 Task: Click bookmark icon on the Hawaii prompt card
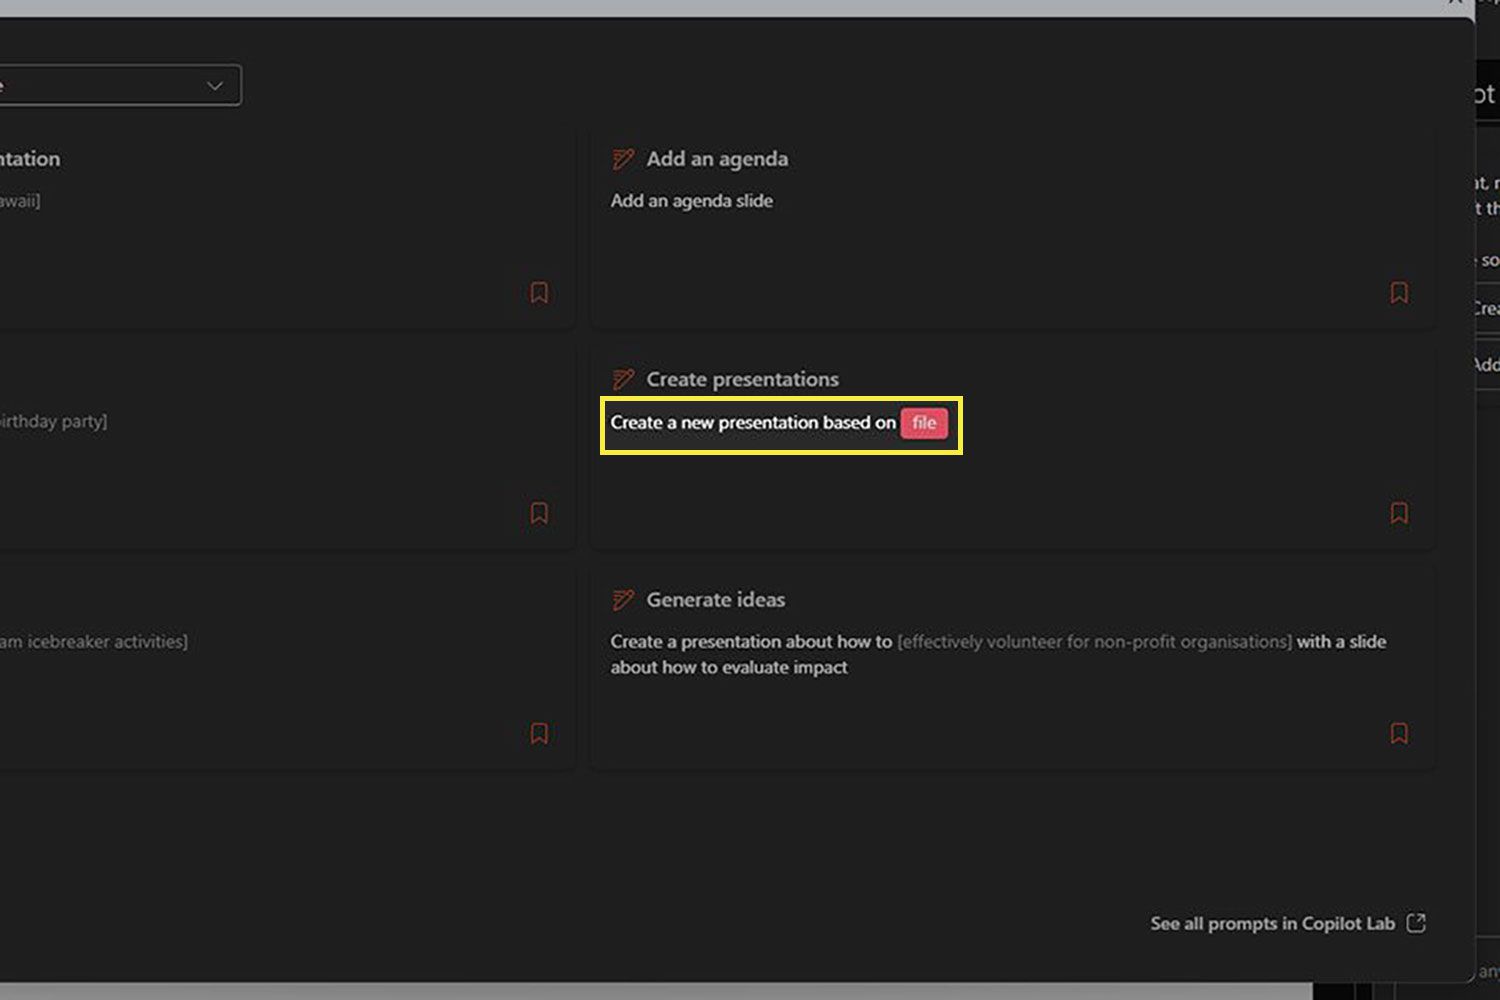(x=539, y=292)
